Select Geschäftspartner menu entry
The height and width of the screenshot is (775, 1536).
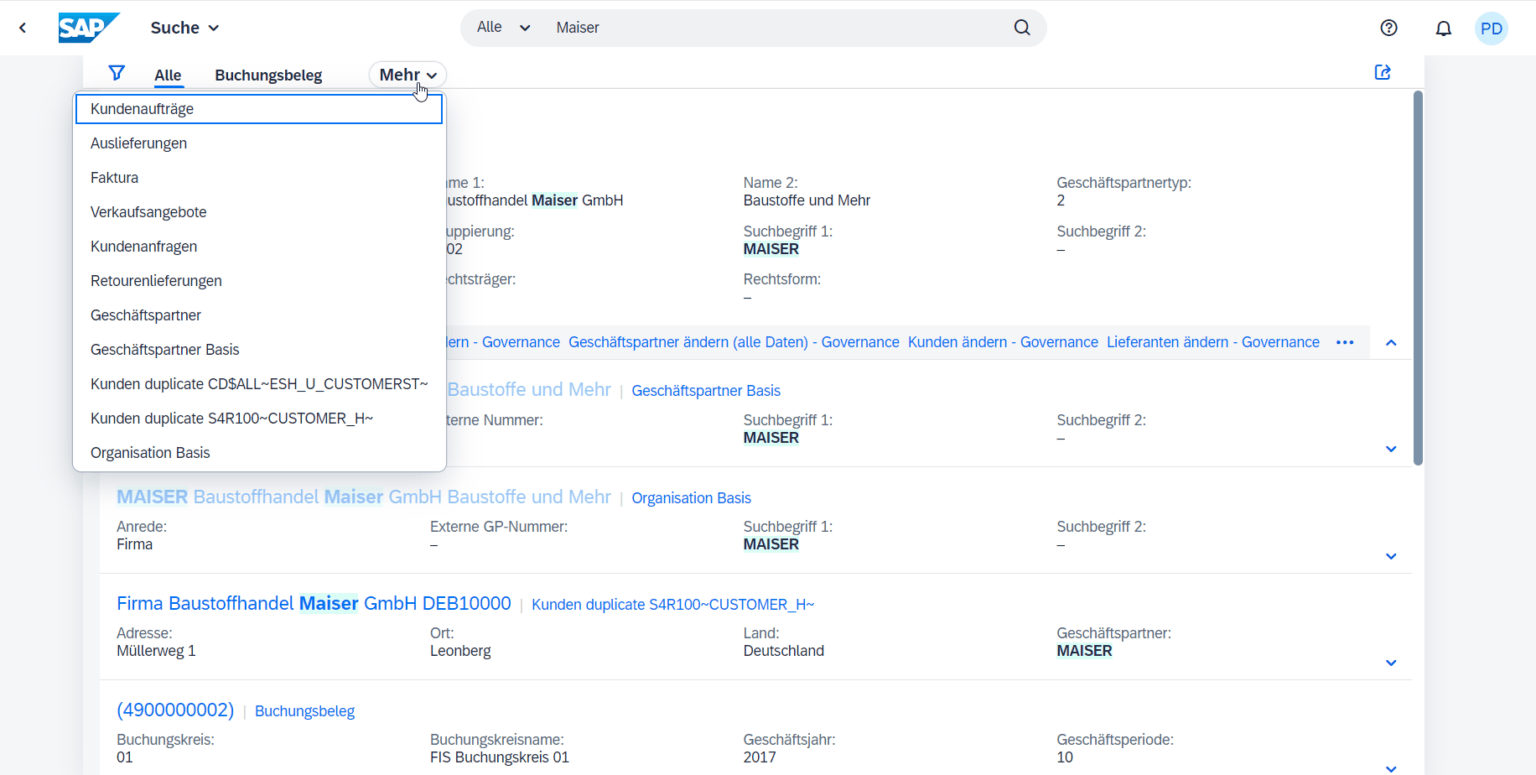[259, 315]
